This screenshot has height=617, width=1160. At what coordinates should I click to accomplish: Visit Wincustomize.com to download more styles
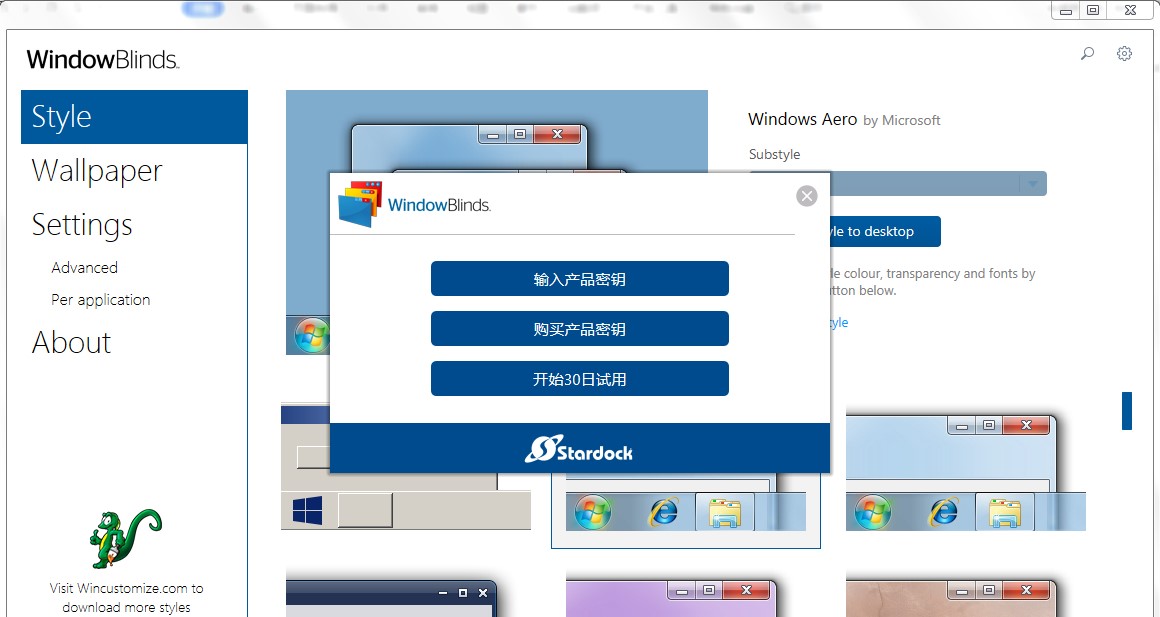click(x=126, y=598)
